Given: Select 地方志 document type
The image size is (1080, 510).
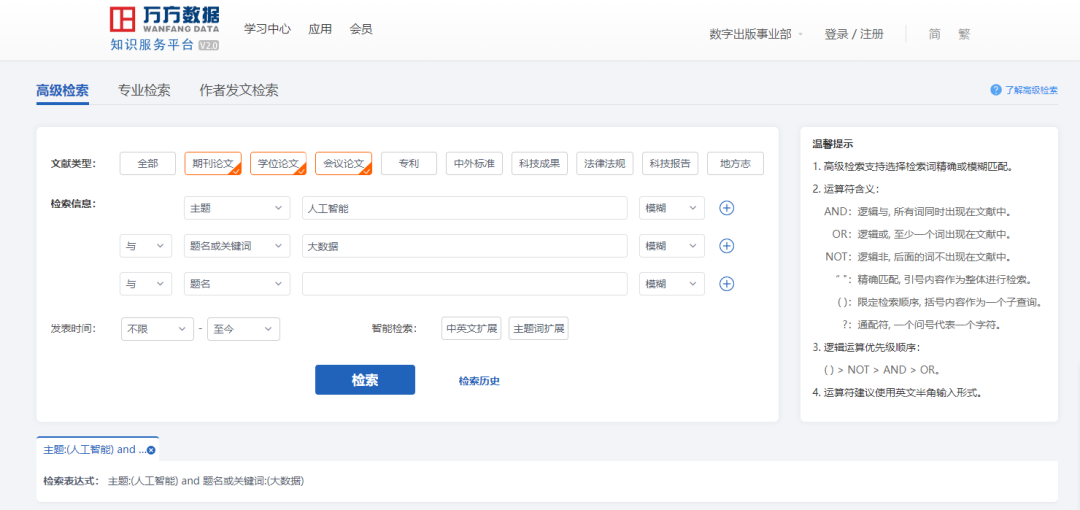Looking at the screenshot, I should click(x=736, y=163).
